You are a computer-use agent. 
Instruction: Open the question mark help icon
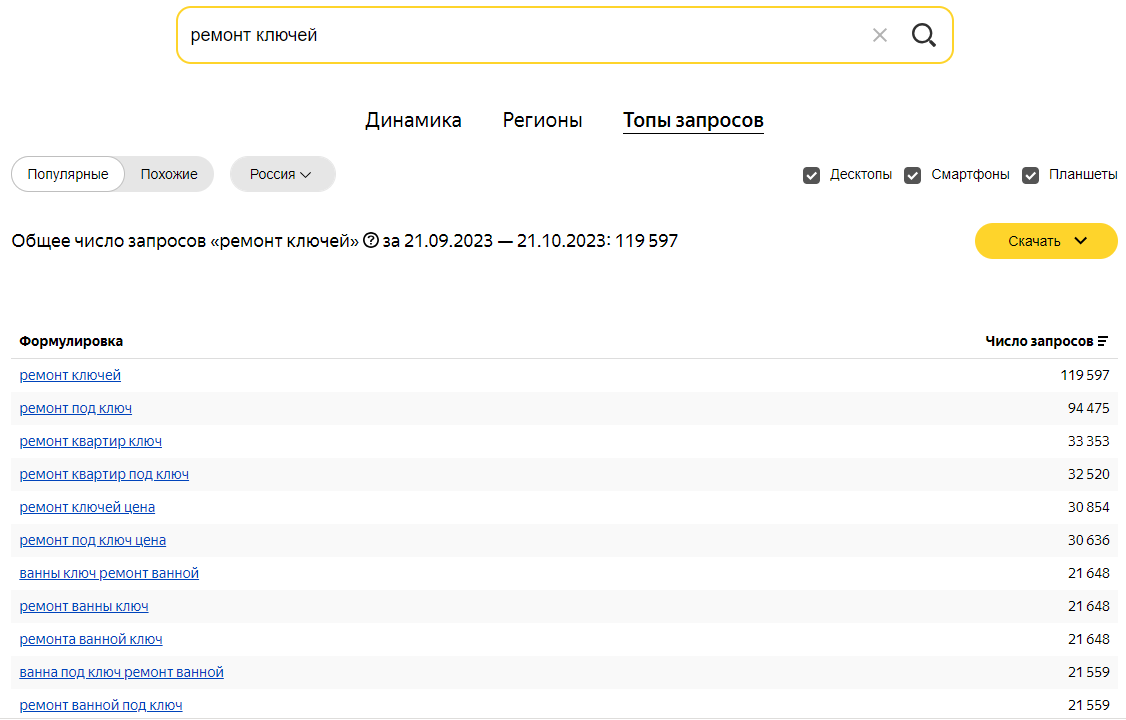coord(371,240)
